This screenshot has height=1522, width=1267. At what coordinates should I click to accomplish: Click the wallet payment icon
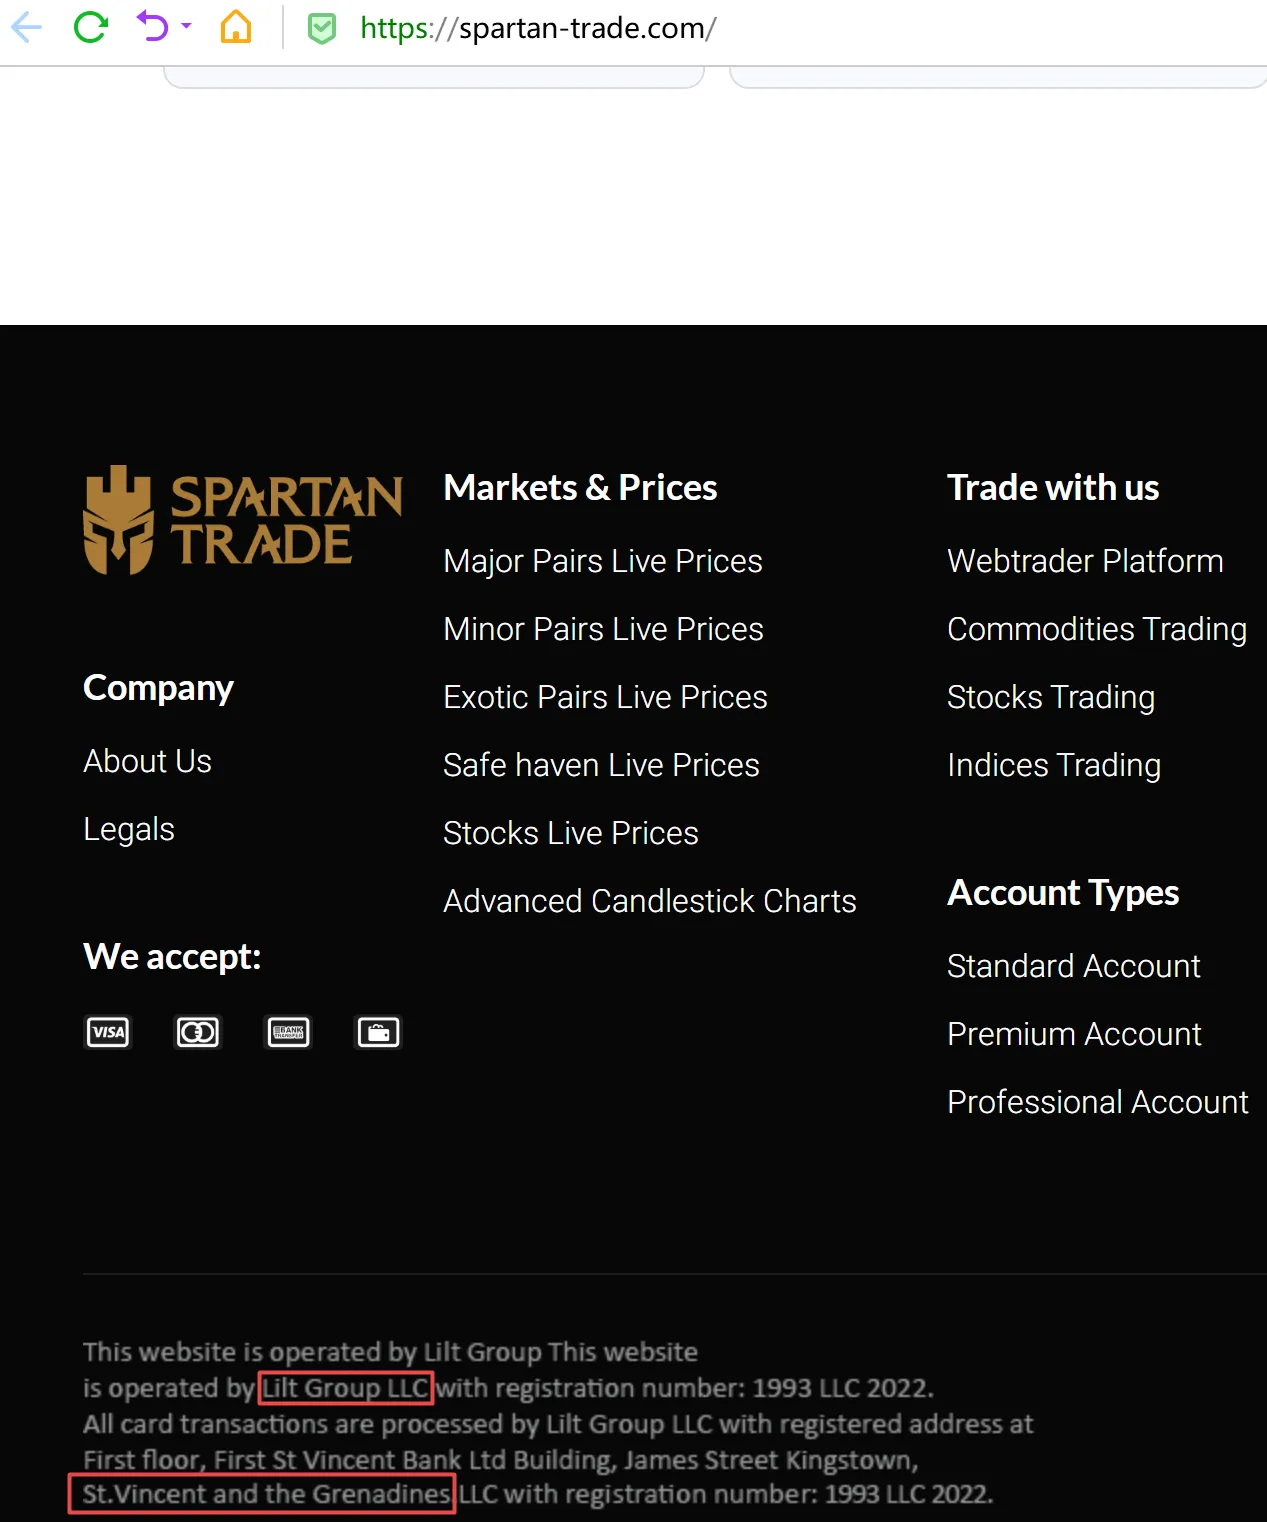[378, 1032]
